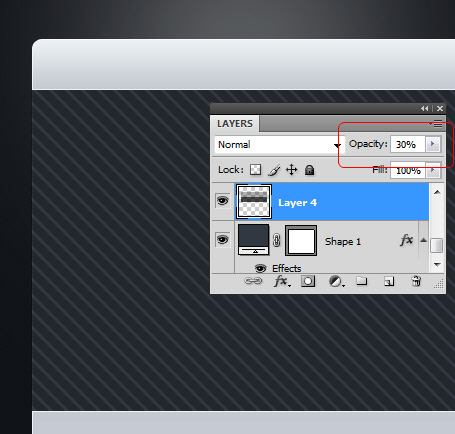Add a layer mask

308,281
